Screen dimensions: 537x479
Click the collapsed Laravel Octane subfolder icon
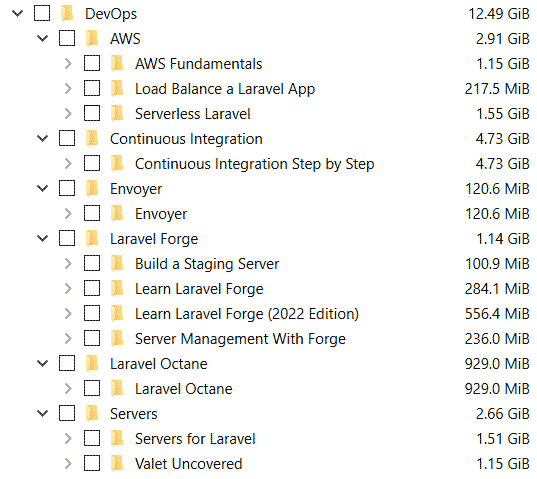[x=117, y=389]
